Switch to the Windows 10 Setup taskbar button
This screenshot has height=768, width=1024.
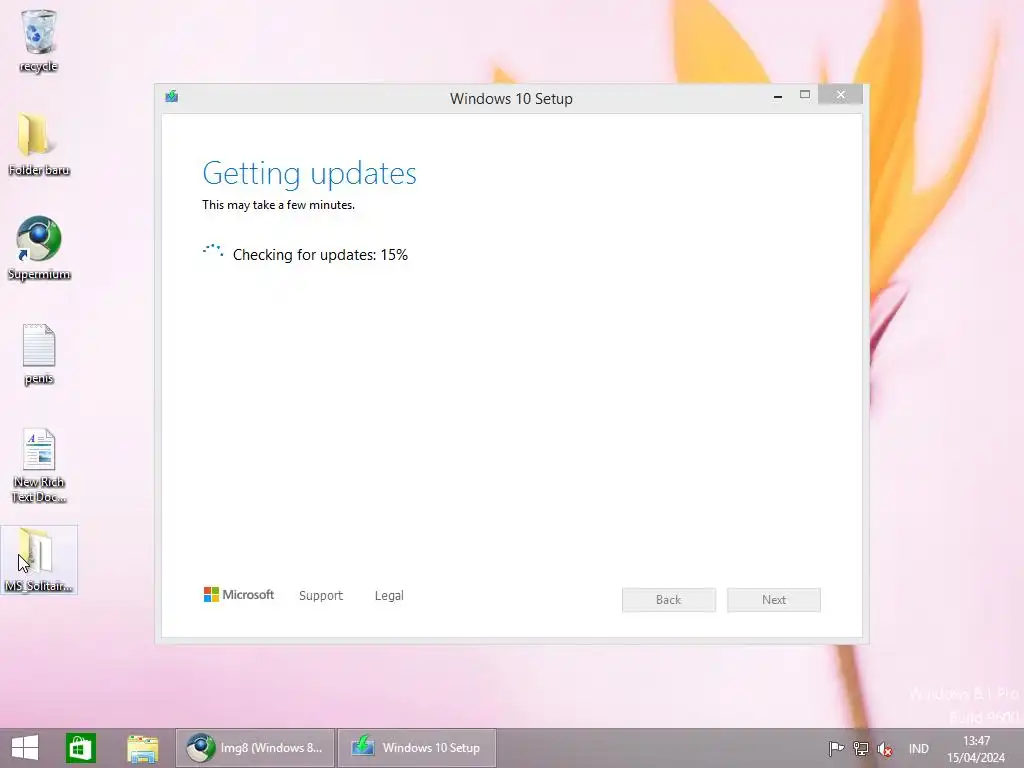click(417, 748)
